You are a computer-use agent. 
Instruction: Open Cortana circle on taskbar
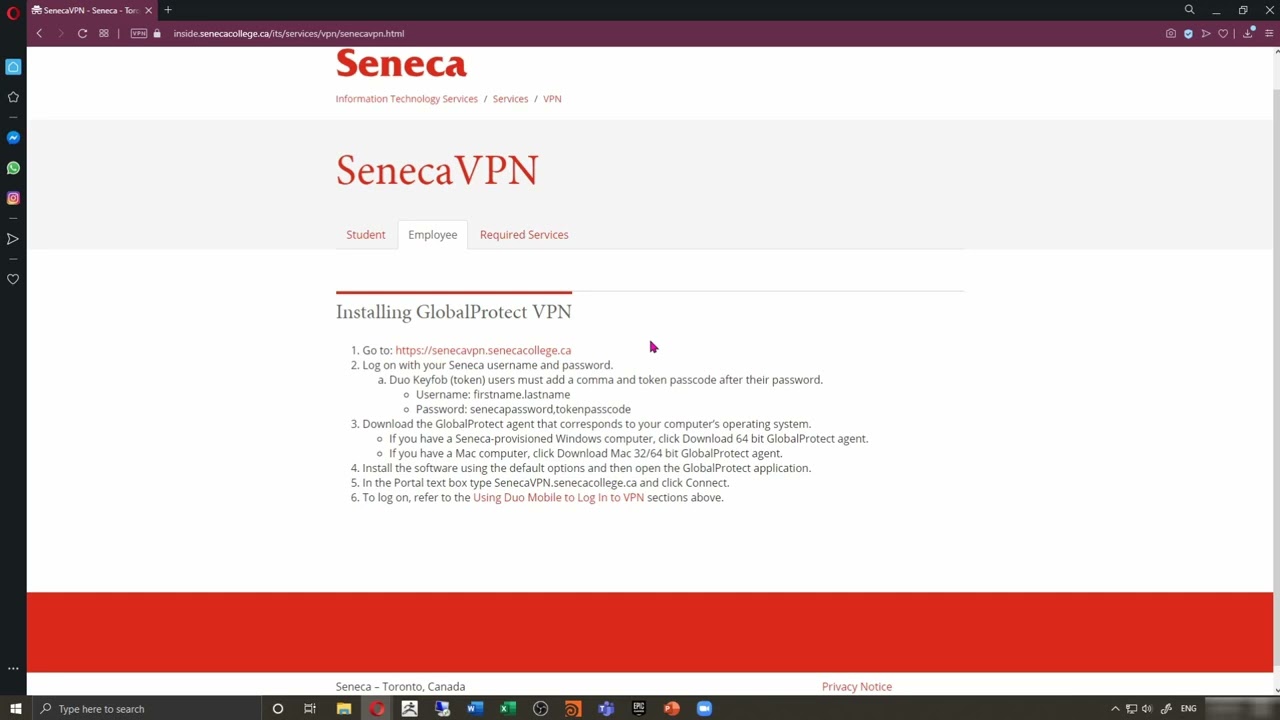tap(278, 709)
